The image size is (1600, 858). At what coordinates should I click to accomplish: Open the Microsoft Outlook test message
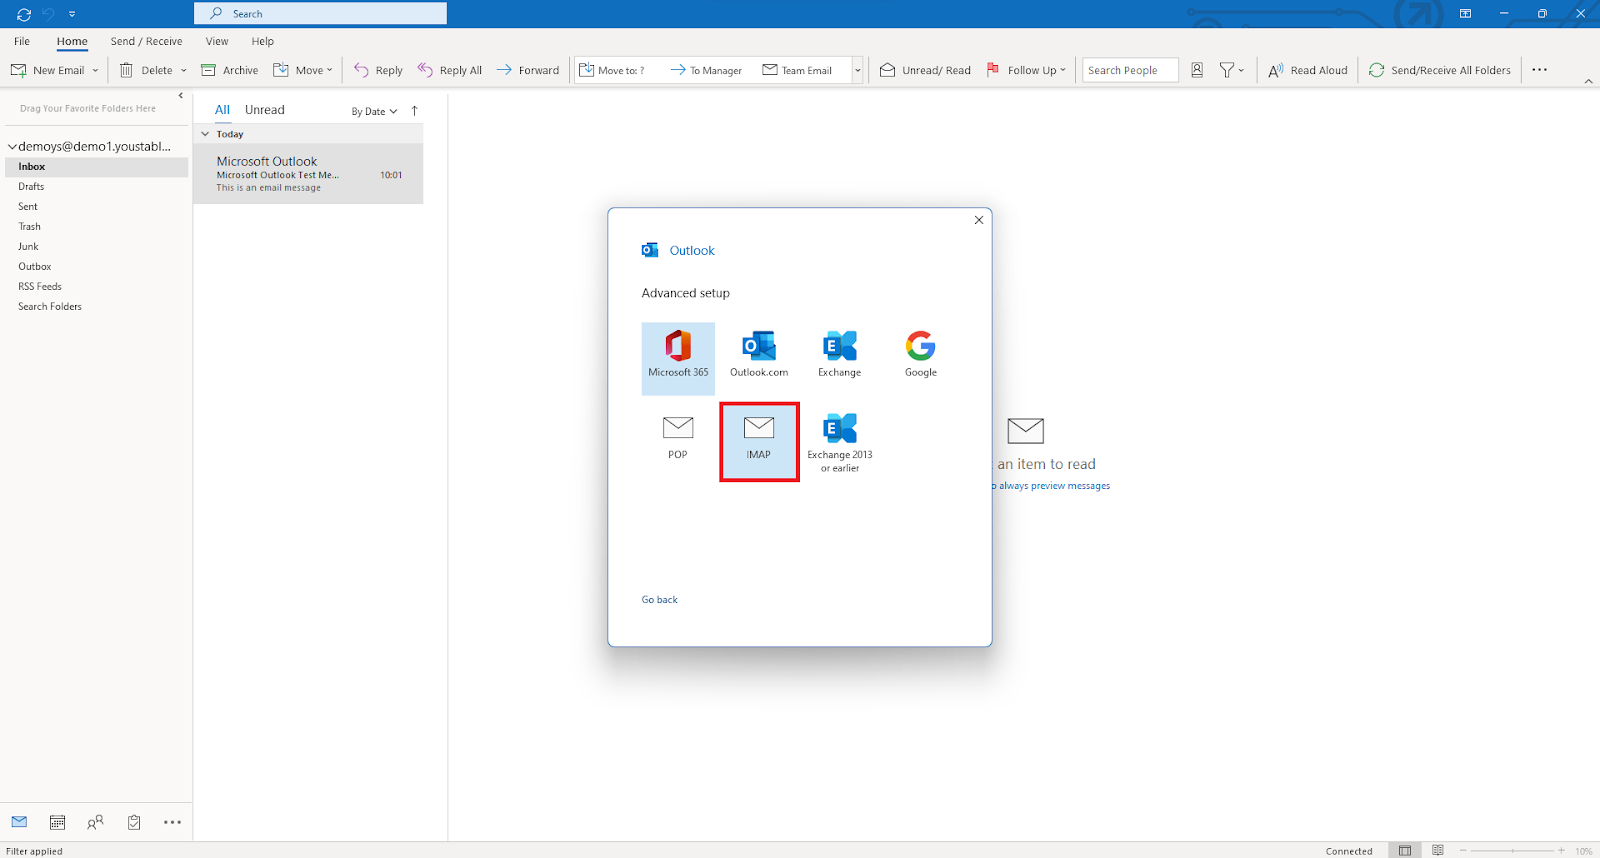308,174
